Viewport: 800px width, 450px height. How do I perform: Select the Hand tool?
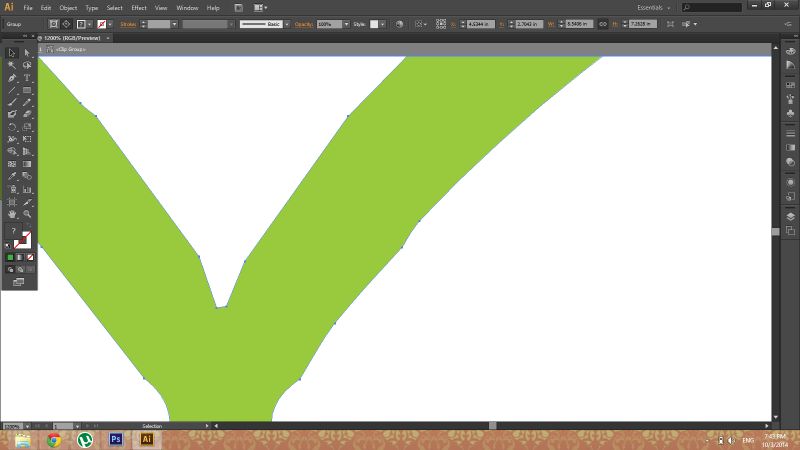click(x=12, y=214)
